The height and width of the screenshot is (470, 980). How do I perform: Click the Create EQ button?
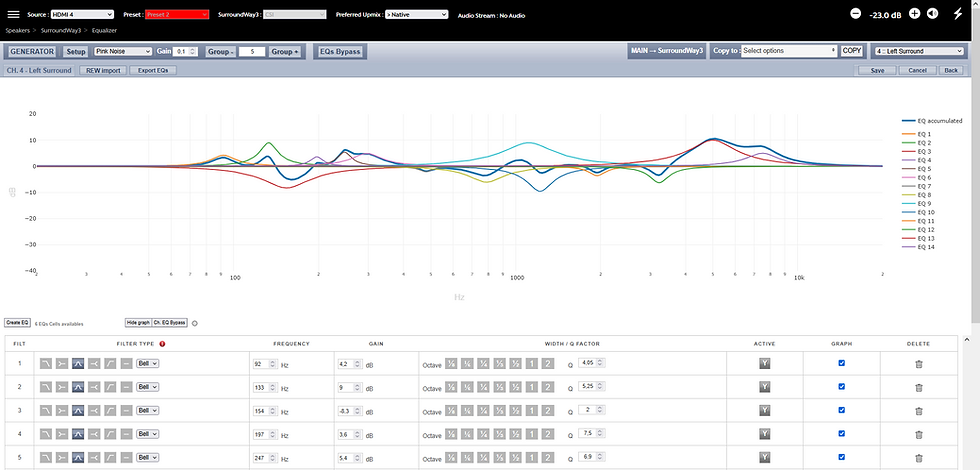(x=17, y=322)
